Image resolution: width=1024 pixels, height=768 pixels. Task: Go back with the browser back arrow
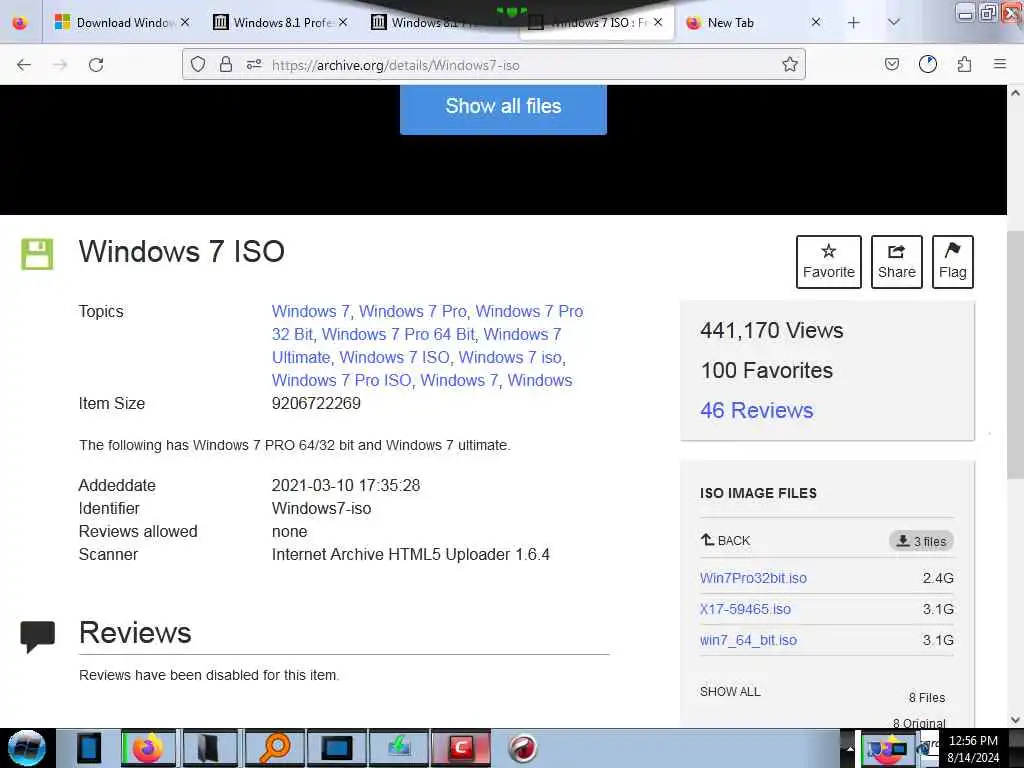tap(24, 65)
